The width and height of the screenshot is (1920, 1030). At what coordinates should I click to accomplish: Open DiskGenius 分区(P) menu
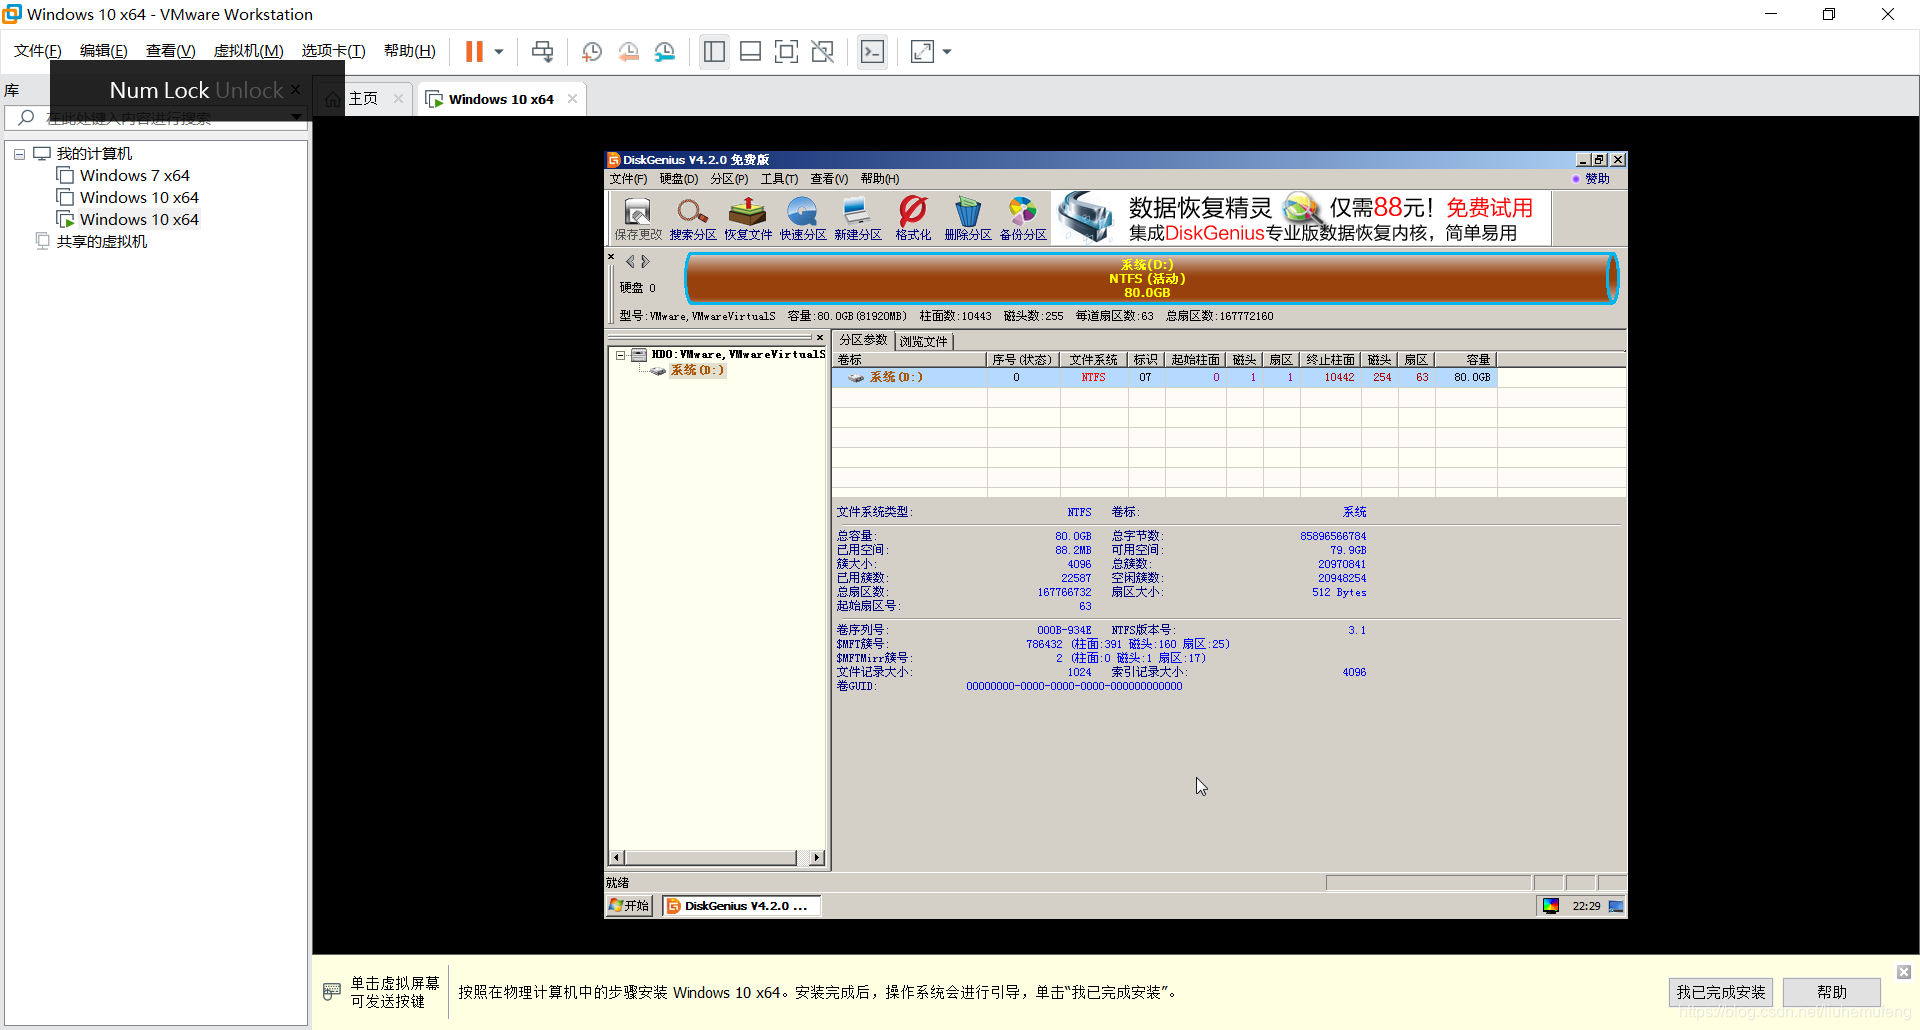pos(729,179)
